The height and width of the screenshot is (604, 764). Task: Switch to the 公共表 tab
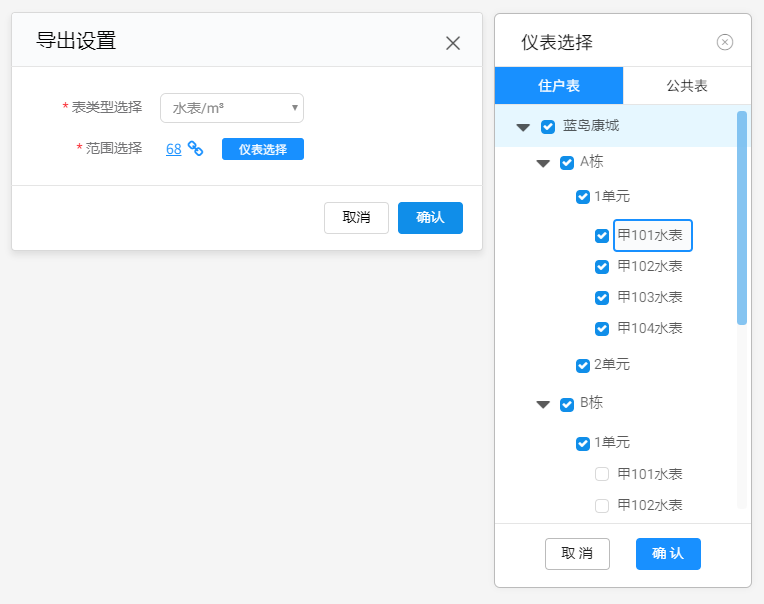[687, 86]
